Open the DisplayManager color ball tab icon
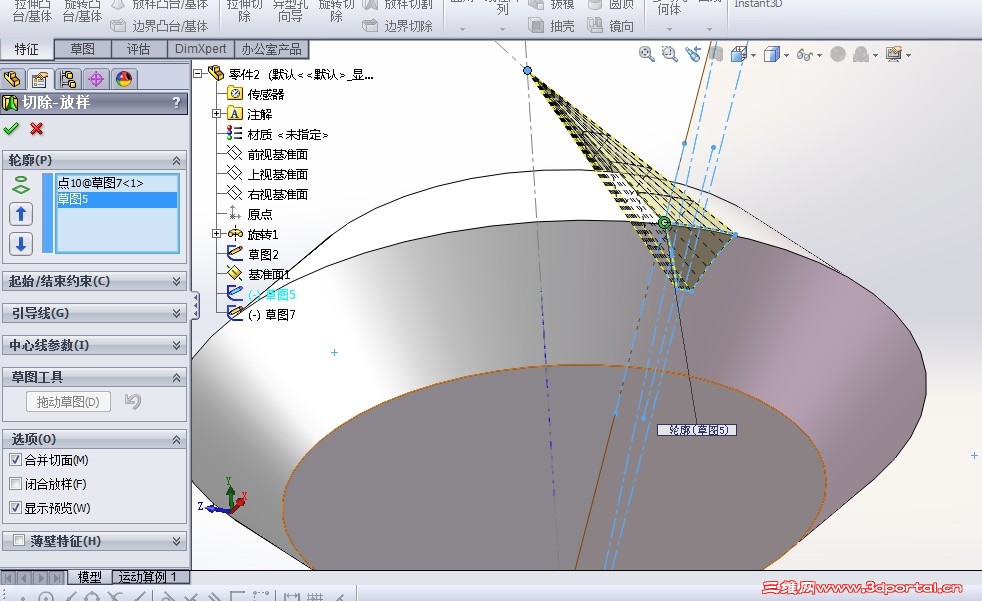 (x=123, y=79)
